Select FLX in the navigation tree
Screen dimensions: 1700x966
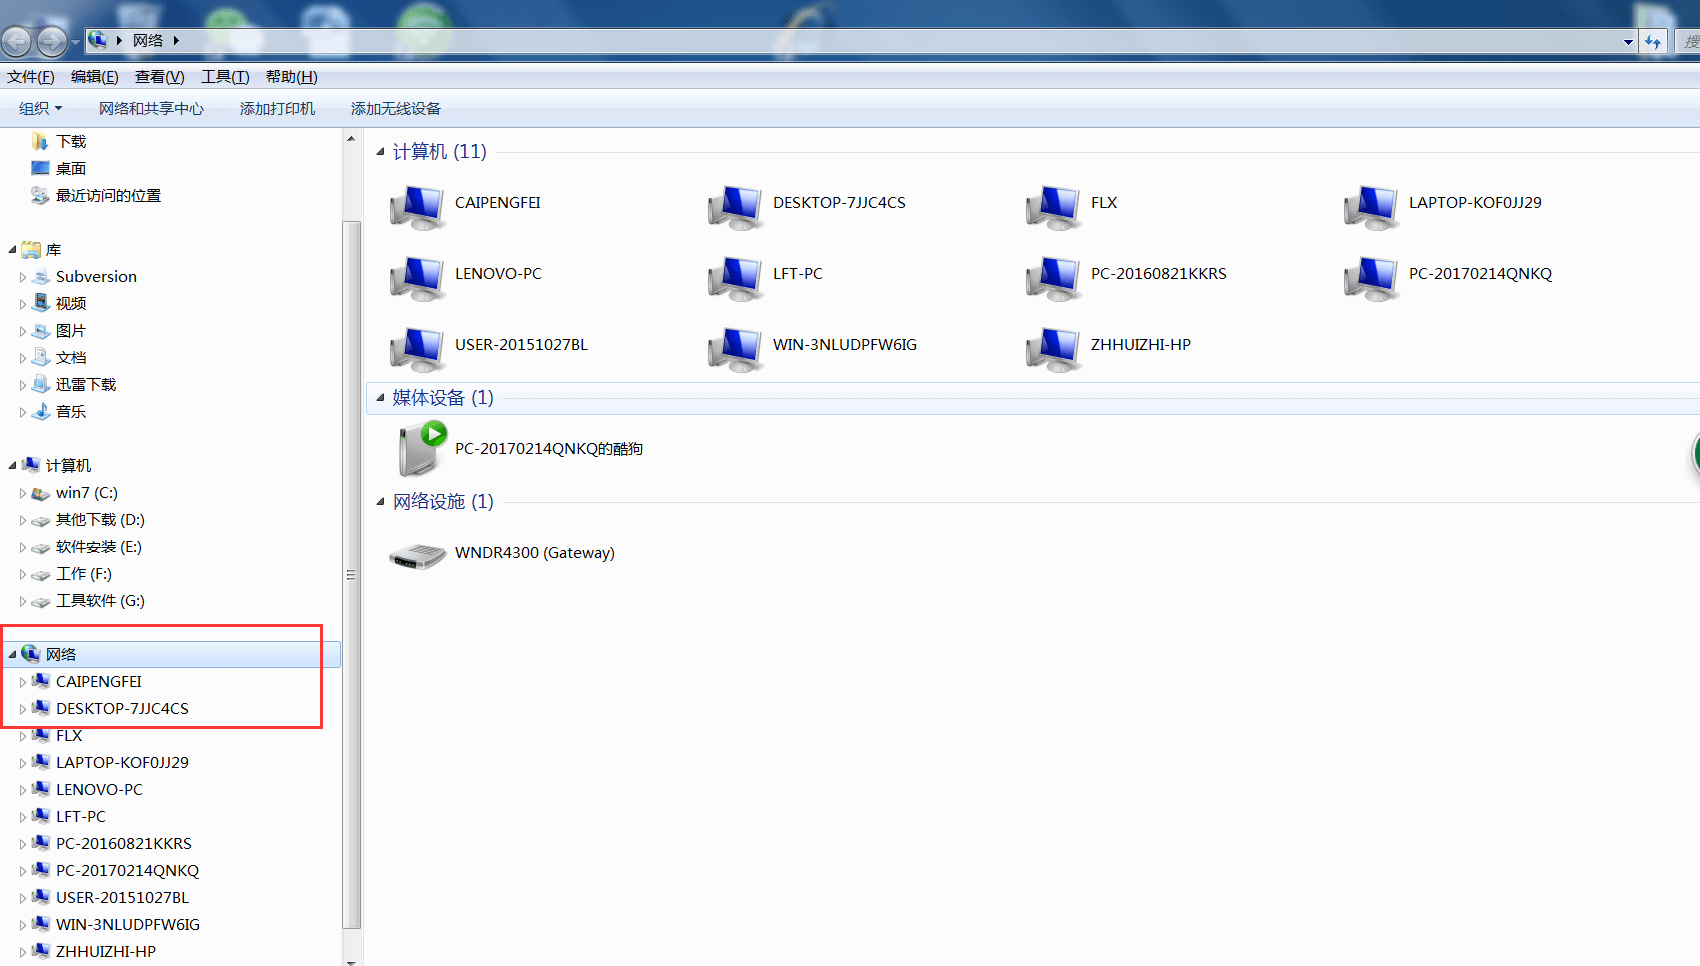[69, 736]
